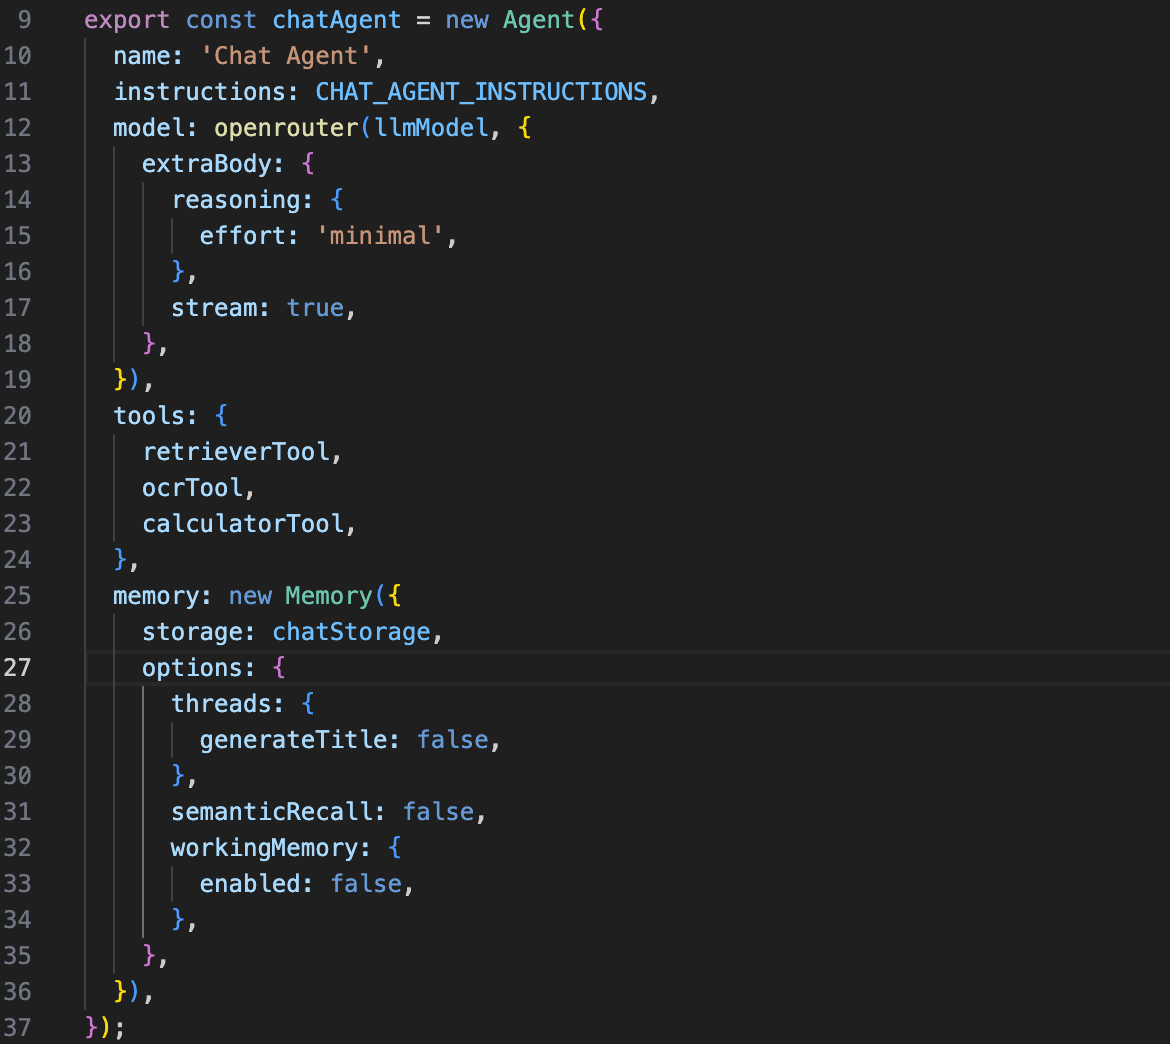The width and height of the screenshot is (1170, 1044).
Task: Click the closing brace on line 37
Action: pos(92,1028)
